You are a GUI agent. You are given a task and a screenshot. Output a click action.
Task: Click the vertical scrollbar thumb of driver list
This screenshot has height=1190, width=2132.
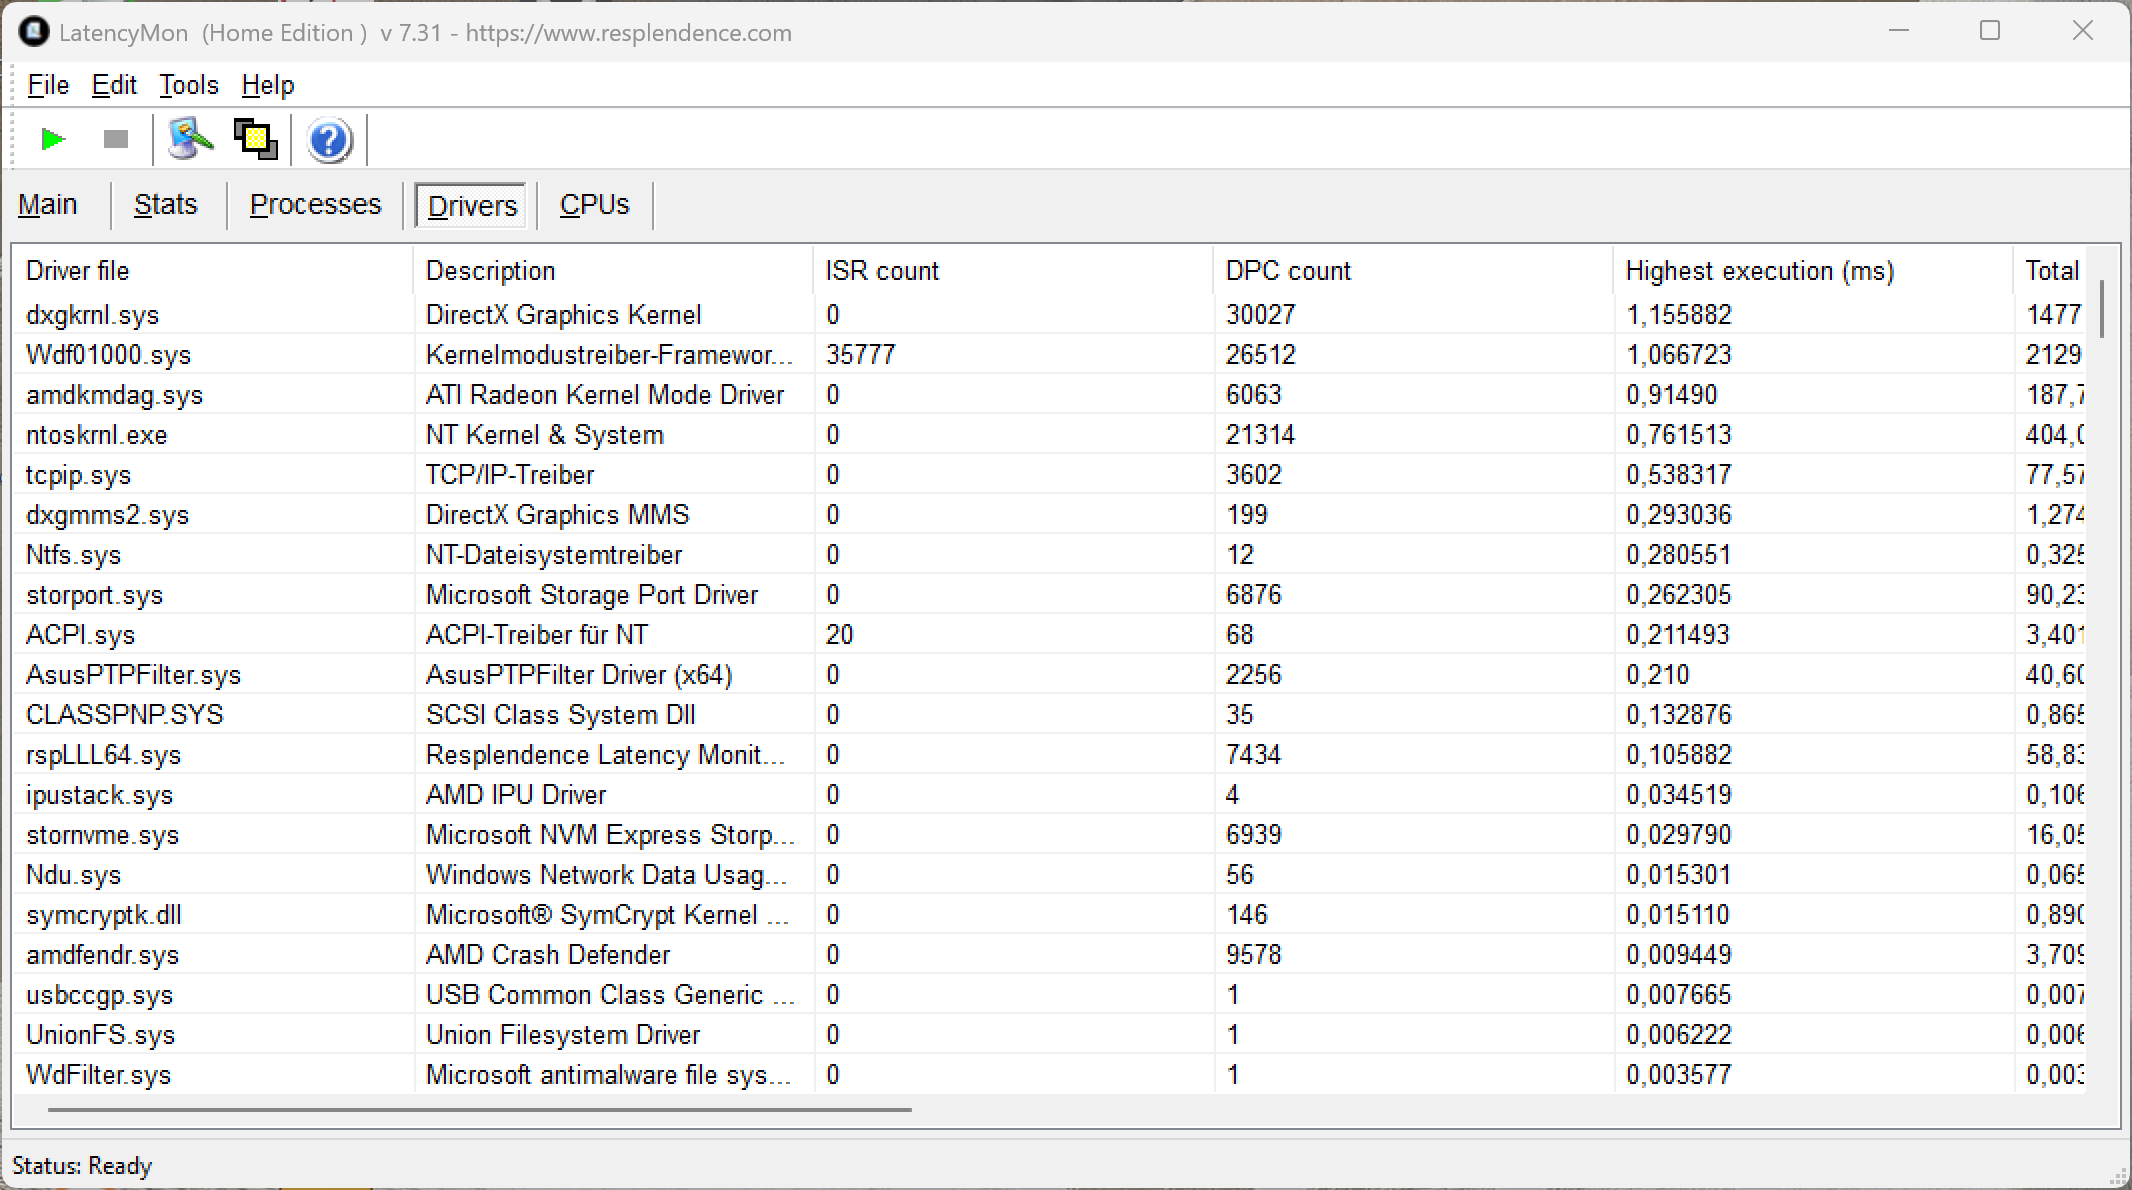click(x=2102, y=309)
